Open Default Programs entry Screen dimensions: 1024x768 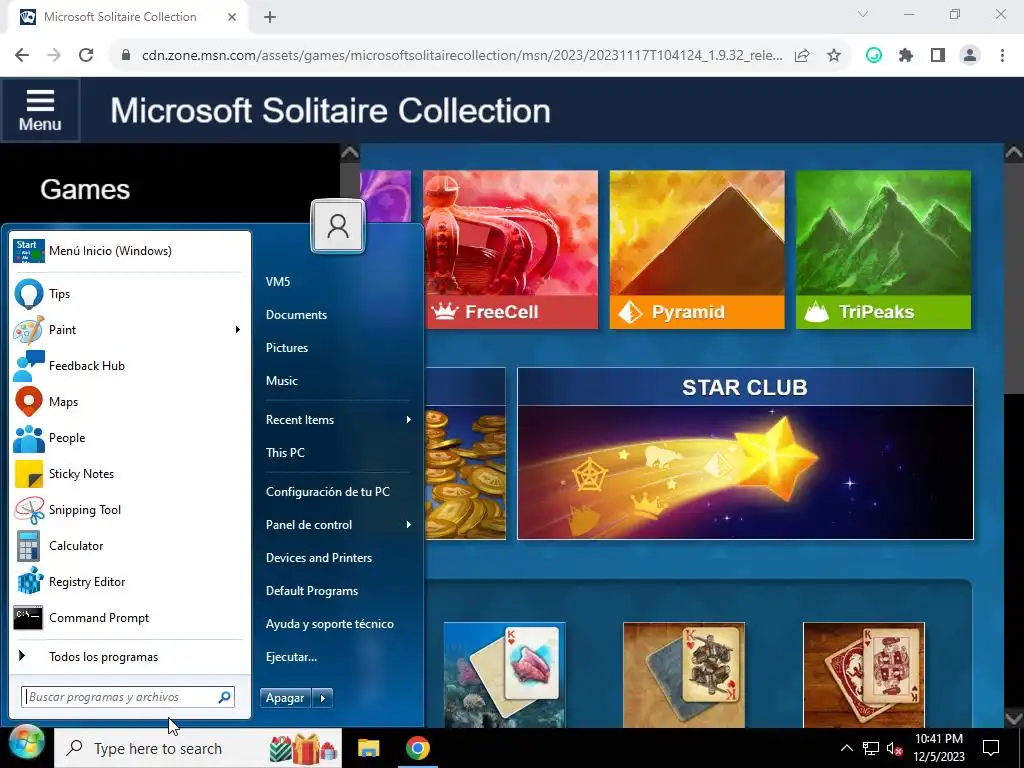(x=312, y=591)
